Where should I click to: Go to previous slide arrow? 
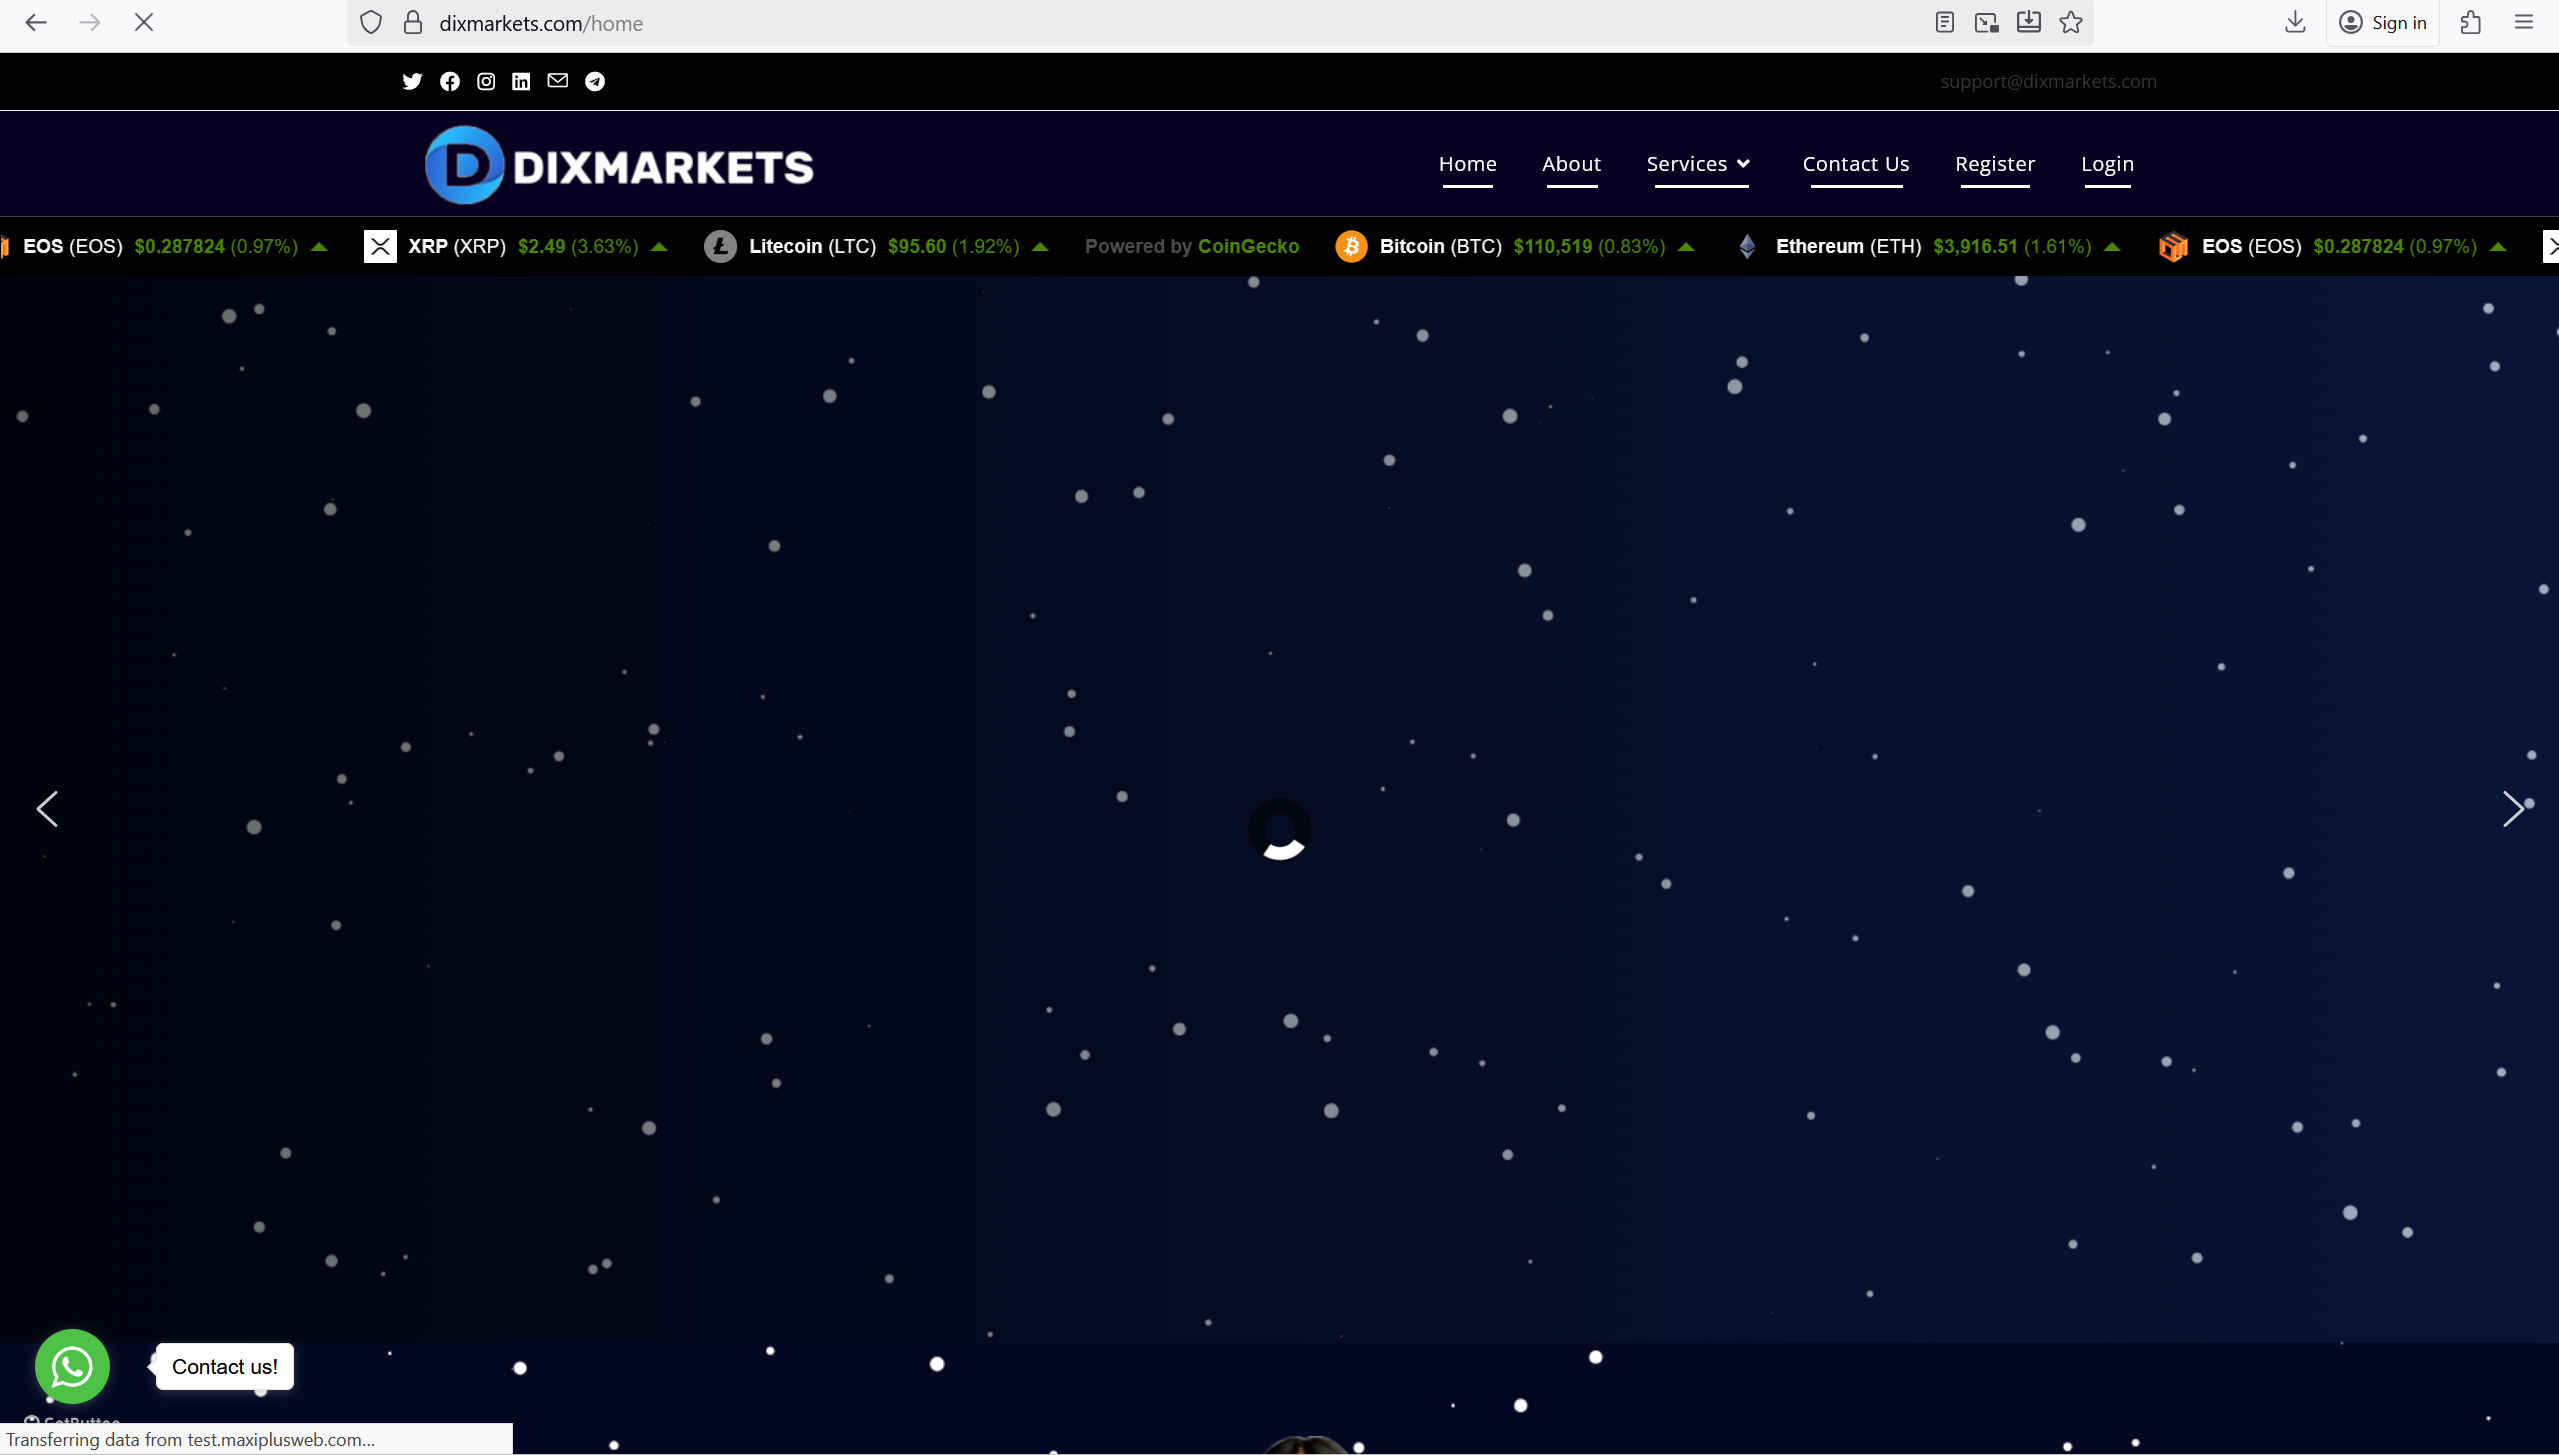click(47, 809)
